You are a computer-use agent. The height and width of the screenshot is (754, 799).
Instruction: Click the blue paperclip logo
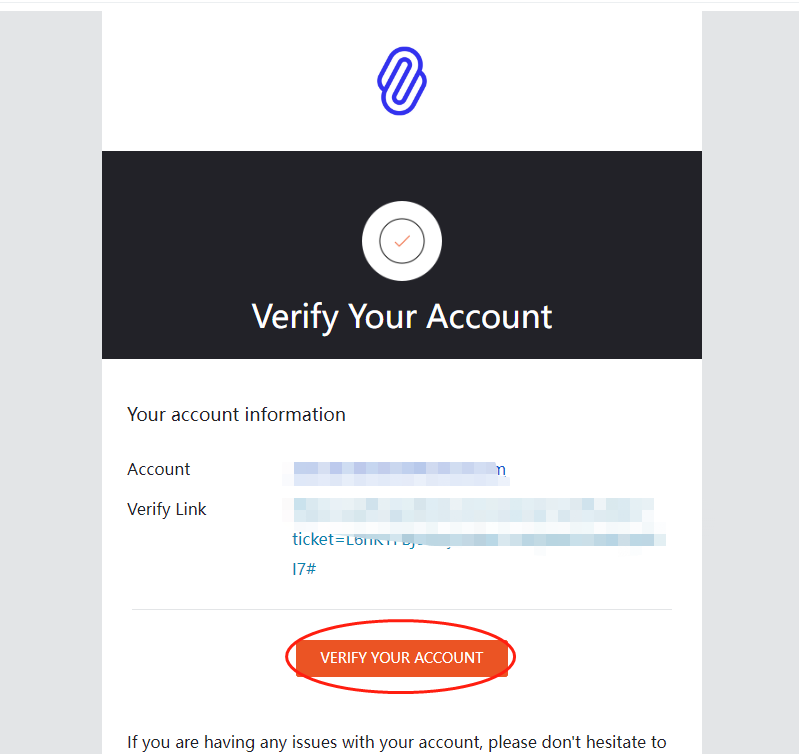(x=402, y=81)
